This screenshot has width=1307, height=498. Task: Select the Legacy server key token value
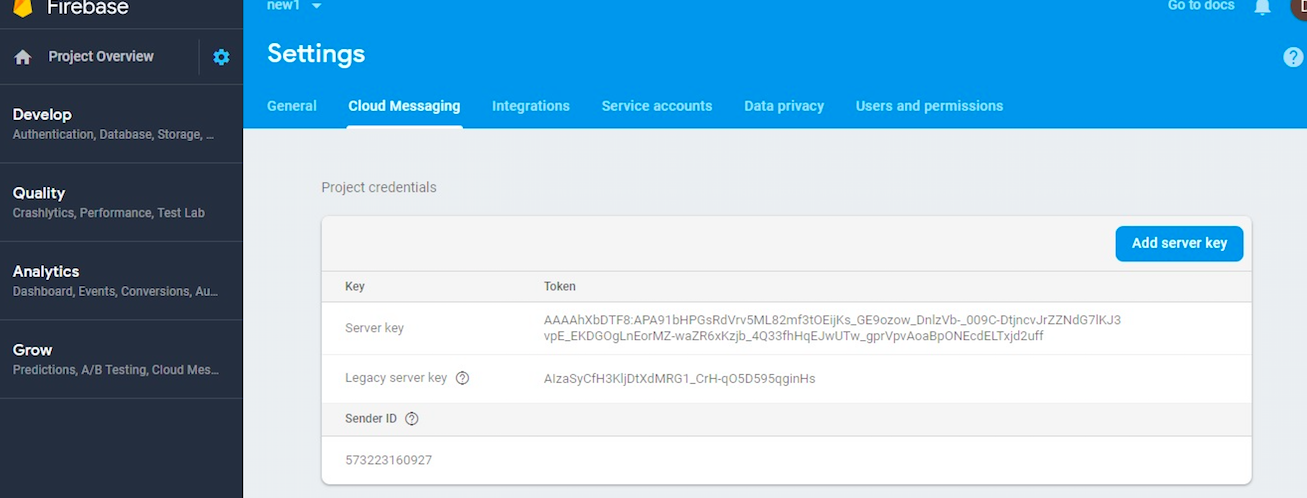679,379
